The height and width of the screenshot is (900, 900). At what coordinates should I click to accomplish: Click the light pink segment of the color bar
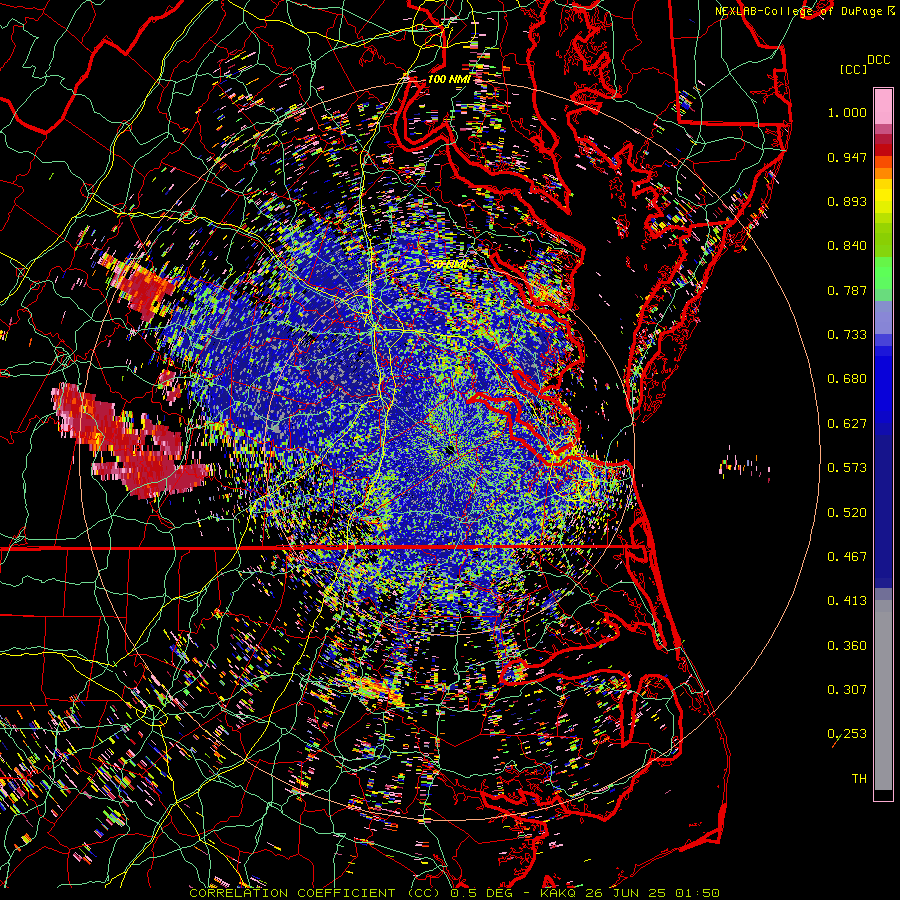click(x=883, y=107)
